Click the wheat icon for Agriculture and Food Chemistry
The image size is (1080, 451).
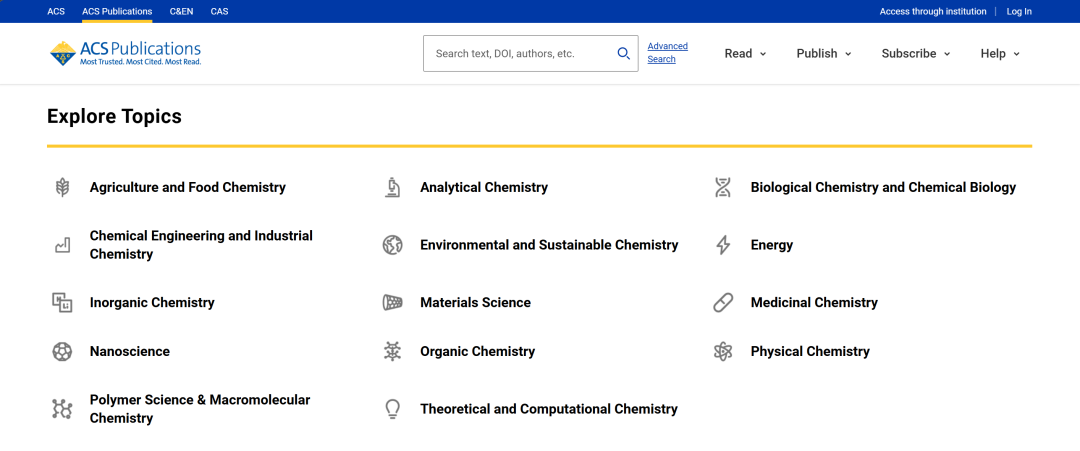coord(62,187)
